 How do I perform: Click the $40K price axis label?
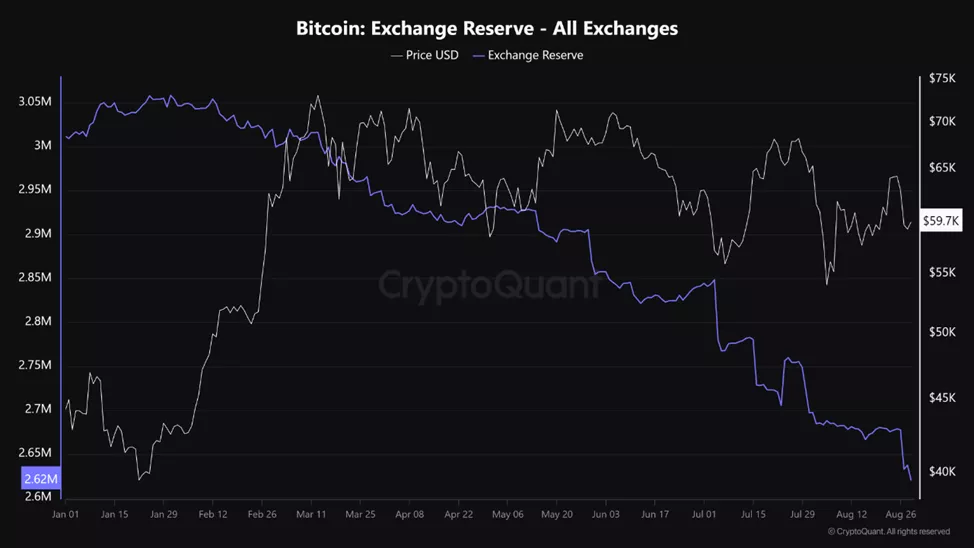pos(942,471)
